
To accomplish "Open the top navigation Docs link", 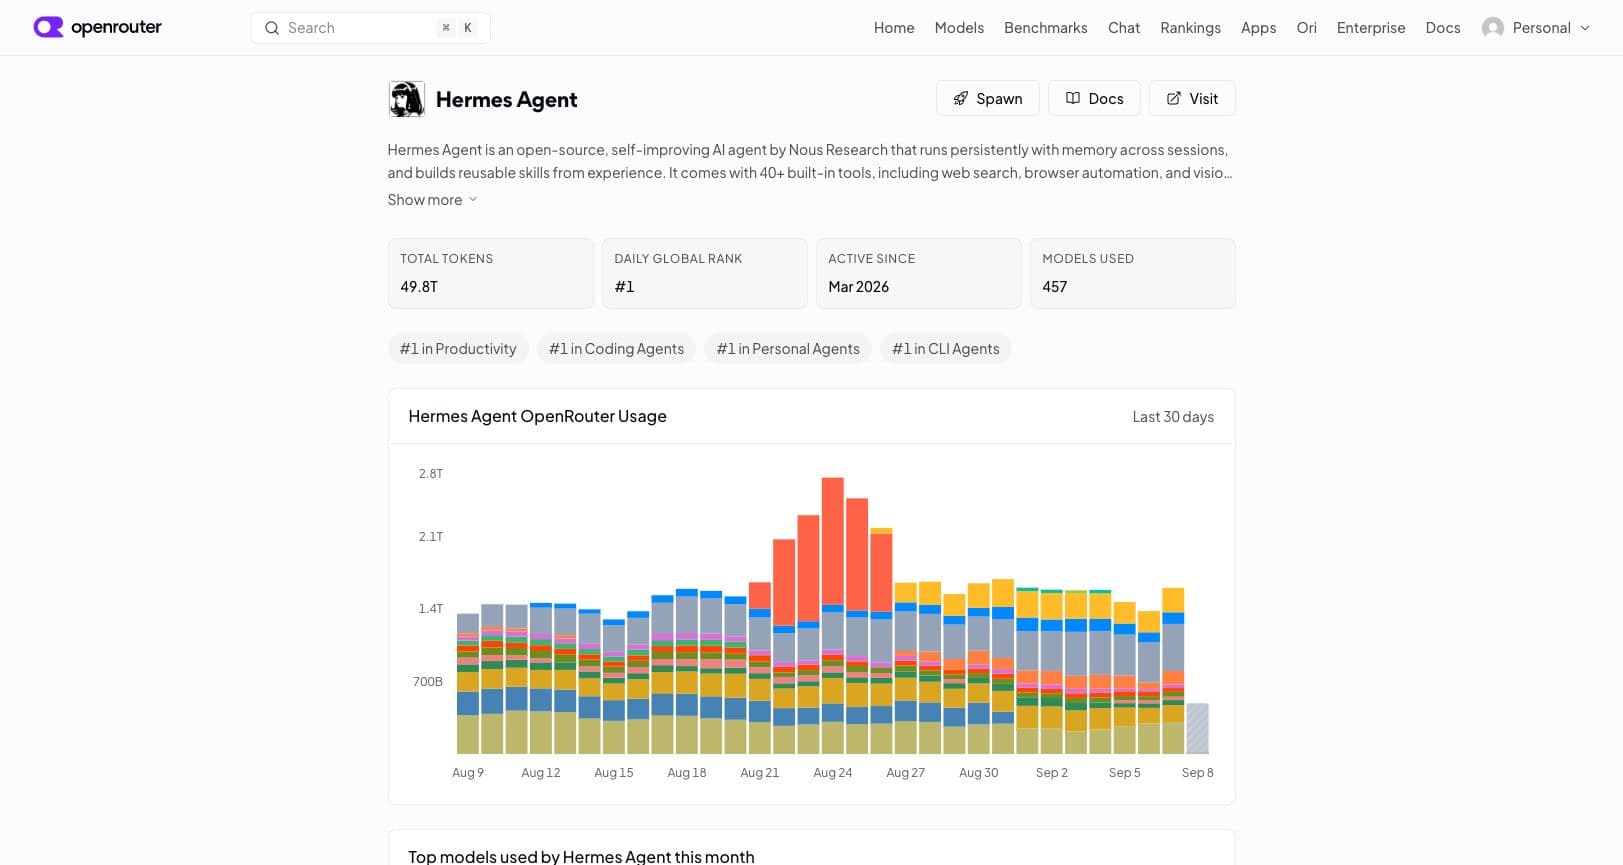I will [x=1443, y=28].
